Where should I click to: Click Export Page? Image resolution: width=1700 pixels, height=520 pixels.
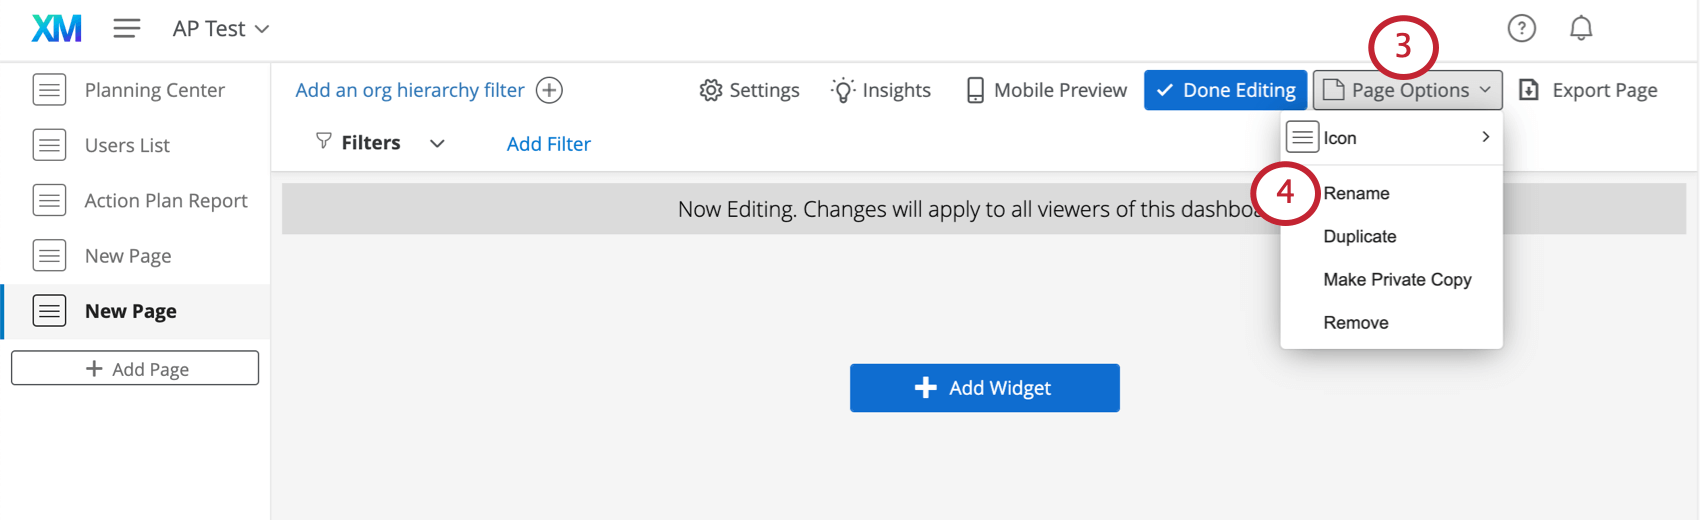(x=1588, y=91)
